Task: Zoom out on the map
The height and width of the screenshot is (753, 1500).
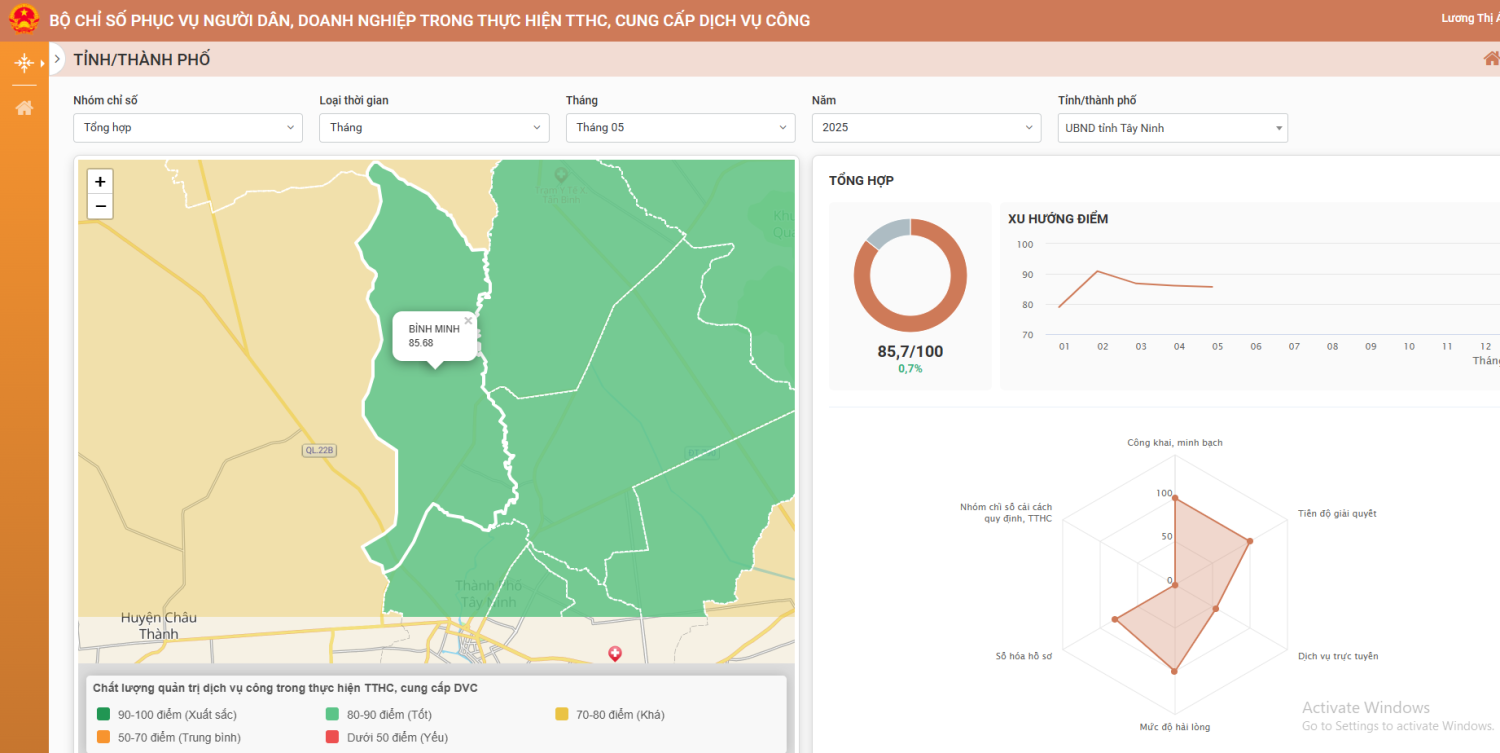Action: click(100, 206)
